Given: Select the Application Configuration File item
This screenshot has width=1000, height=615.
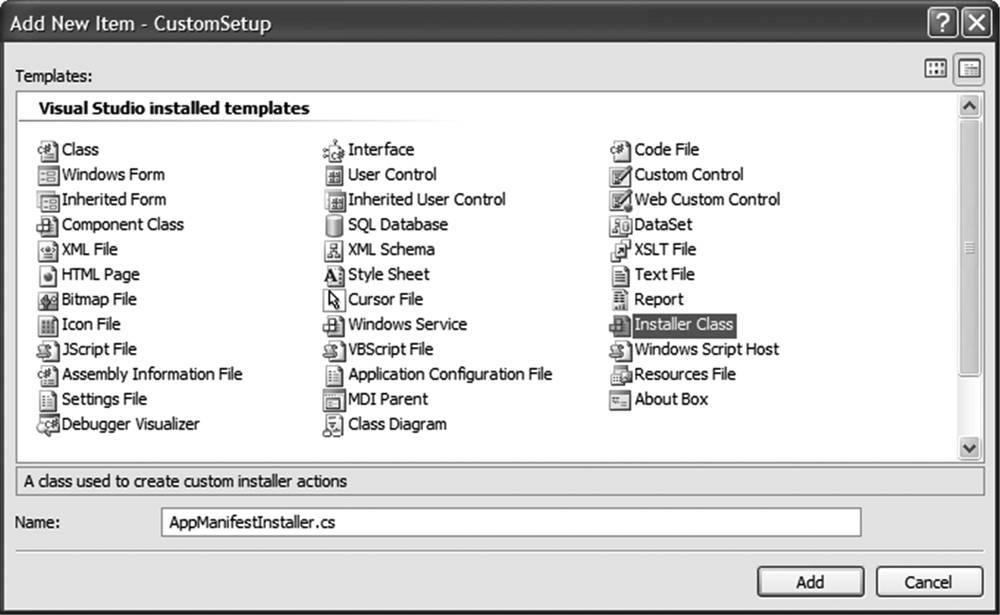Looking at the screenshot, I should 438,375.
